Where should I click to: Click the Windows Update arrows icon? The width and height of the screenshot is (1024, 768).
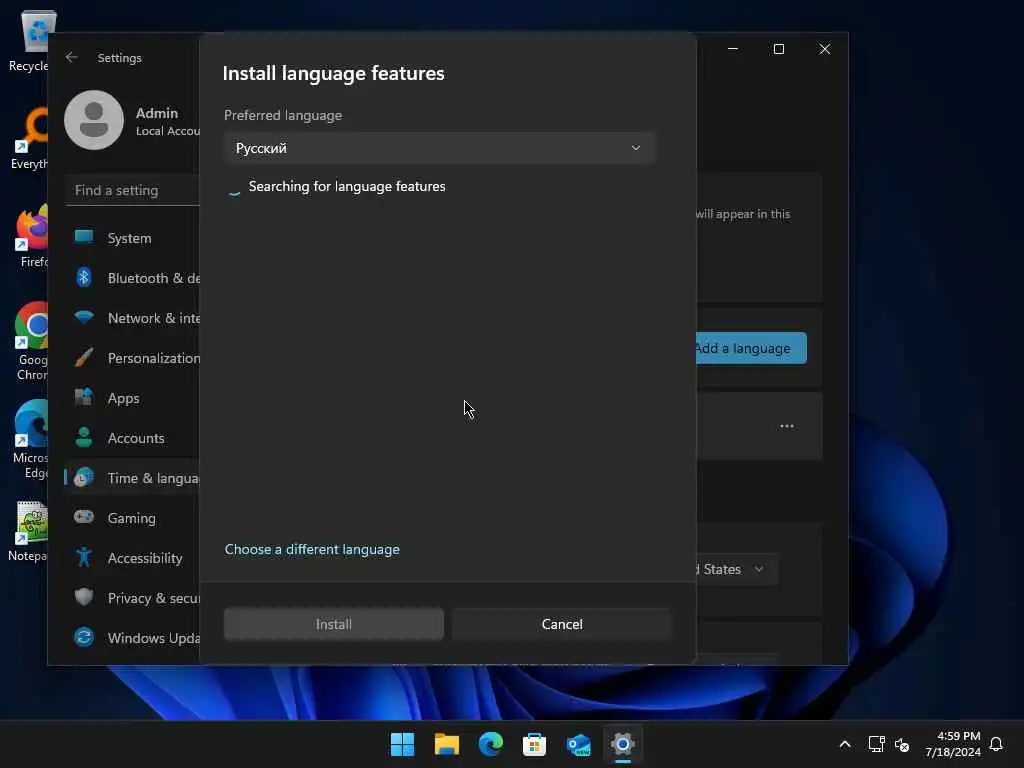click(84, 637)
